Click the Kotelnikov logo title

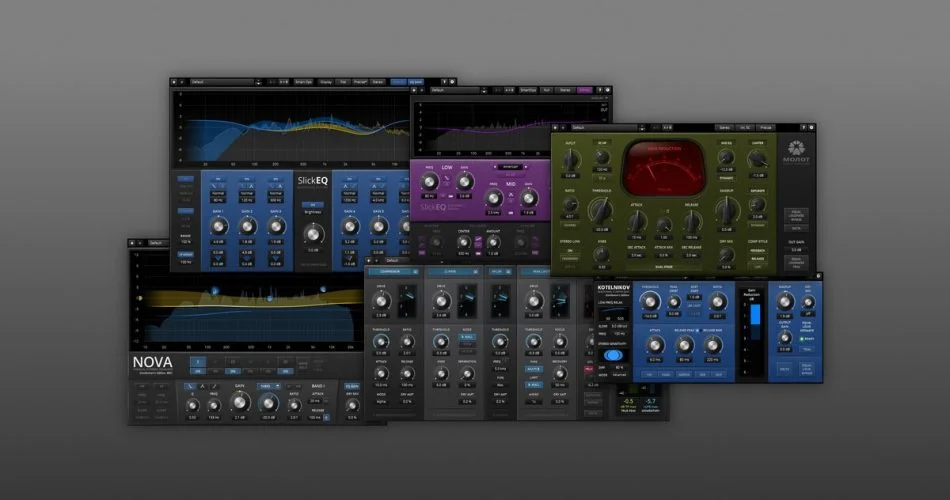pyautogui.click(x=614, y=287)
